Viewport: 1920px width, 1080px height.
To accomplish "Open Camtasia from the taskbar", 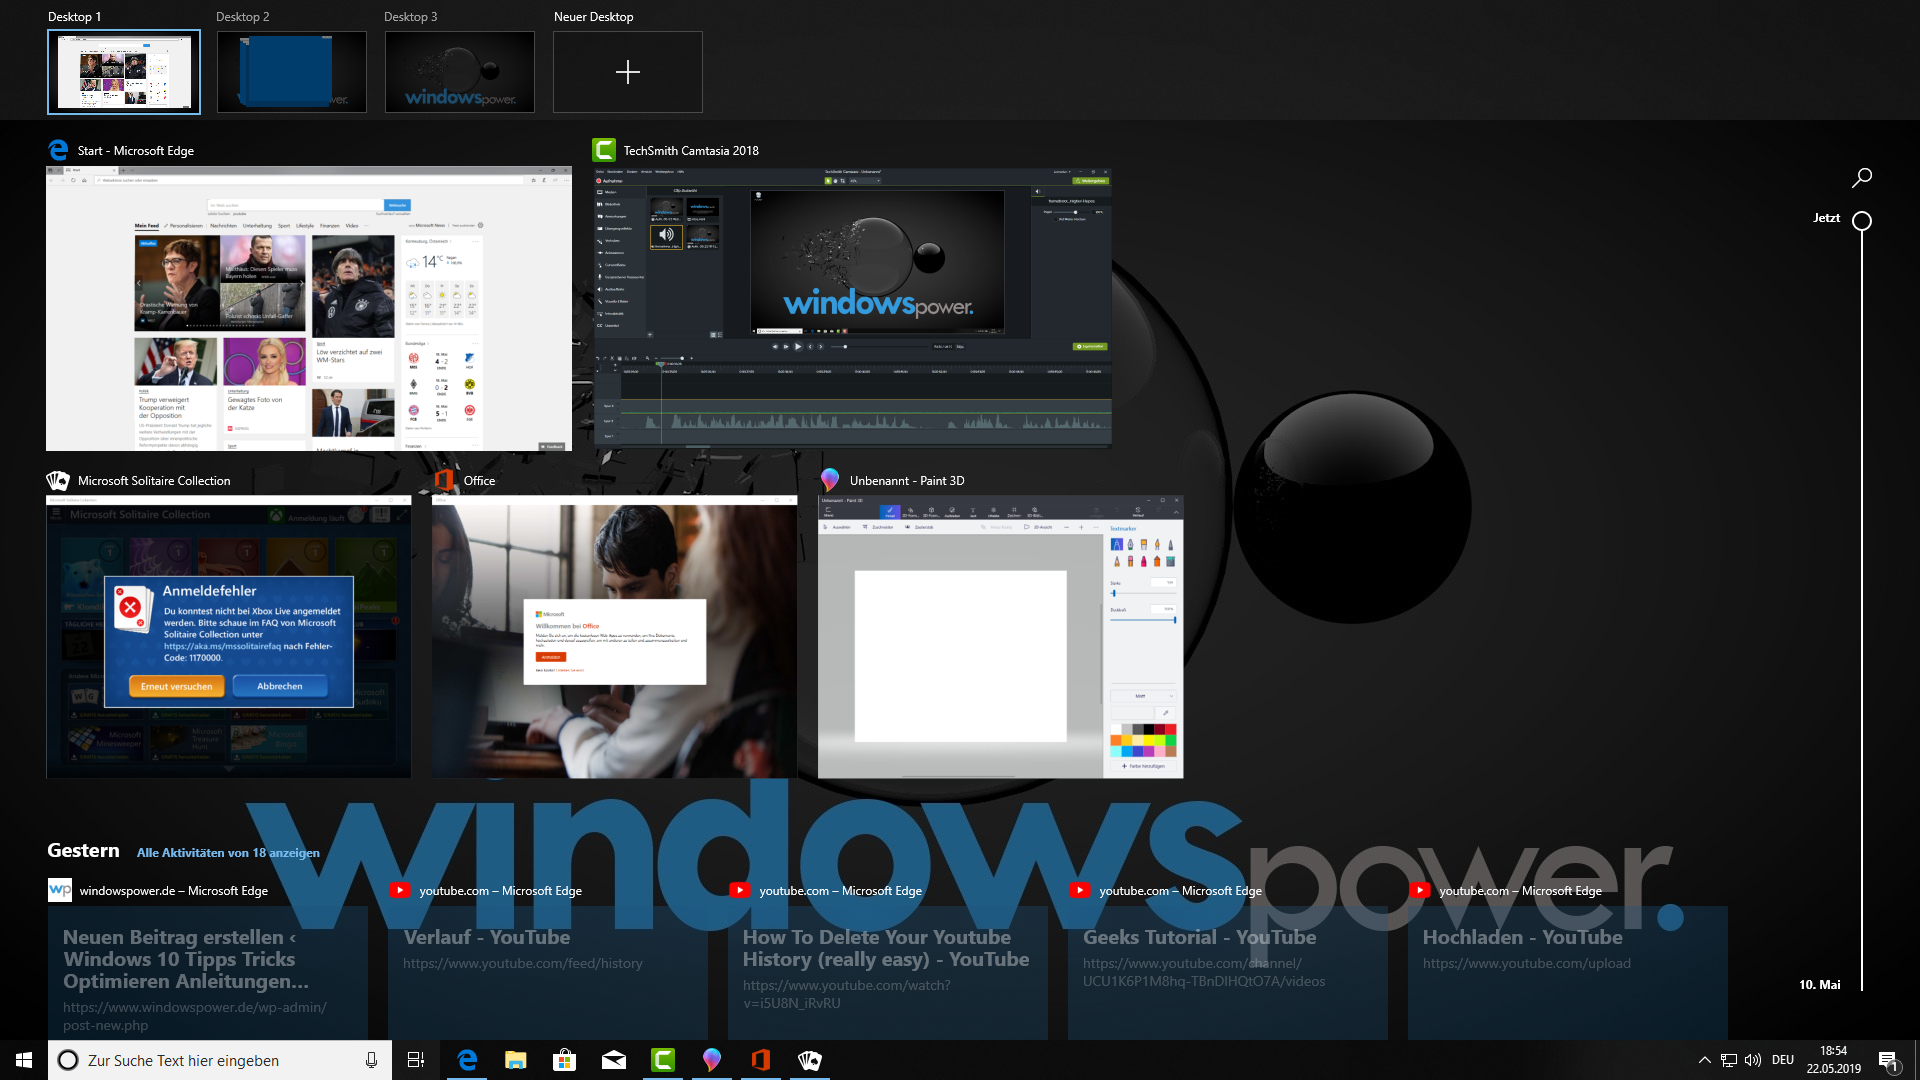I will [663, 1060].
